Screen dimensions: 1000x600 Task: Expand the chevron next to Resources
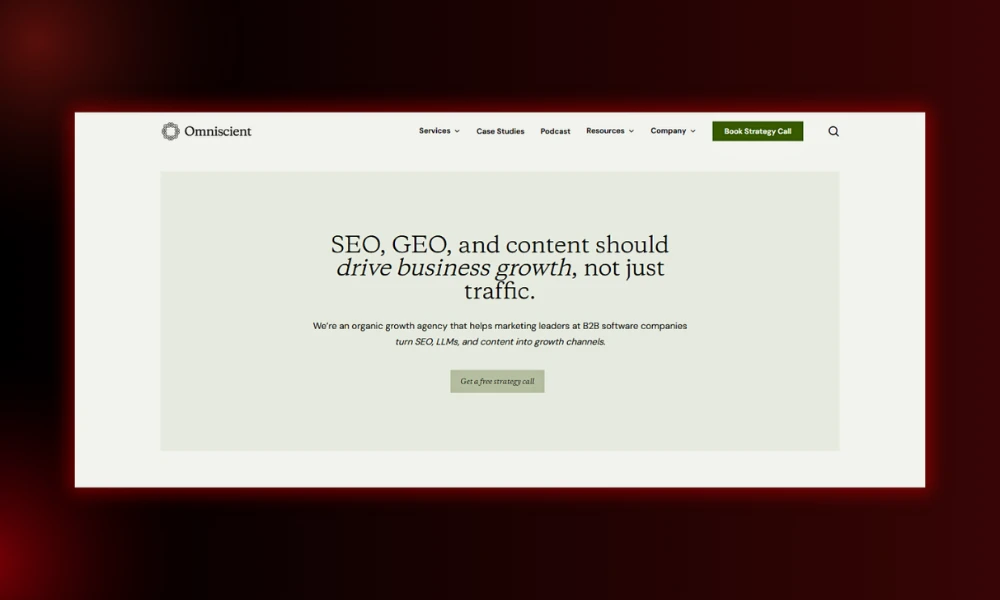coord(631,130)
